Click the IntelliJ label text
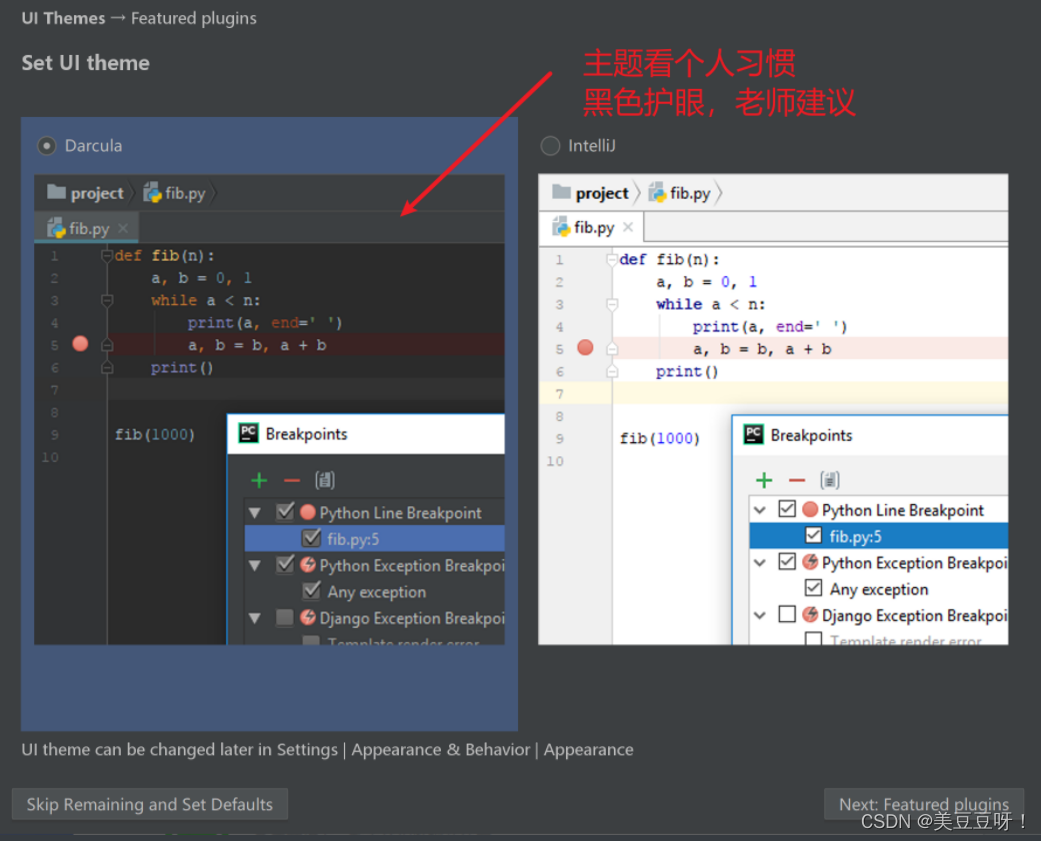The height and width of the screenshot is (841, 1041). [x=592, y=145]
